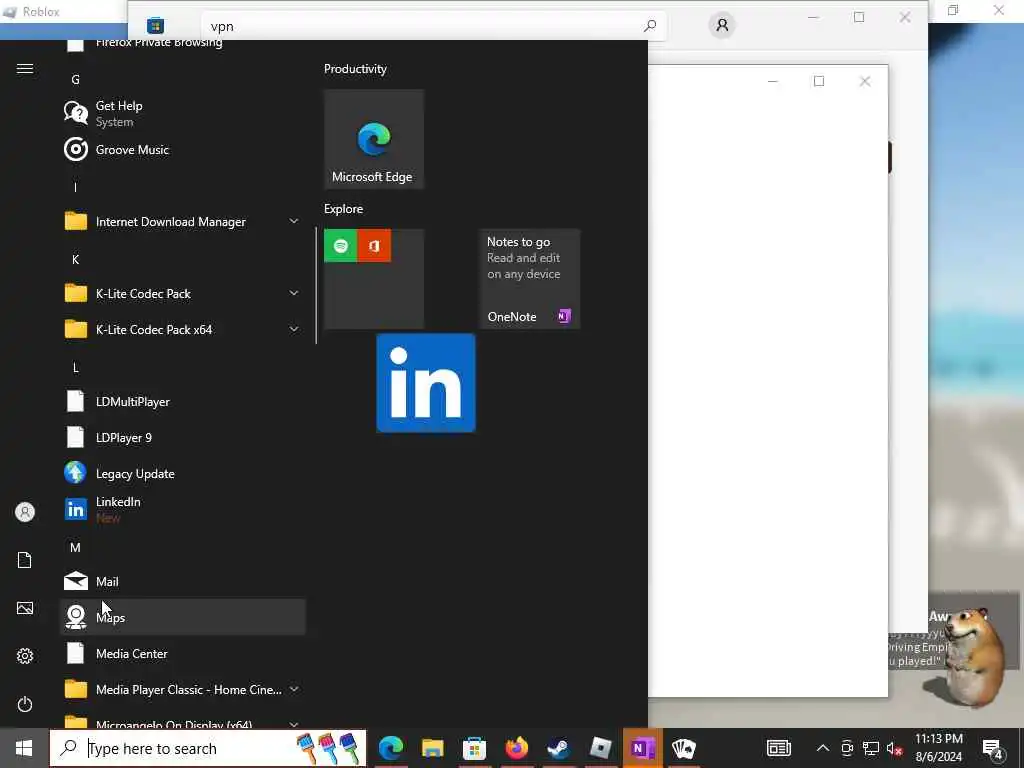Screen dimensions: 1024x768
Task: Open Office tile in Explore group
Action: click(x=374, y=246)
